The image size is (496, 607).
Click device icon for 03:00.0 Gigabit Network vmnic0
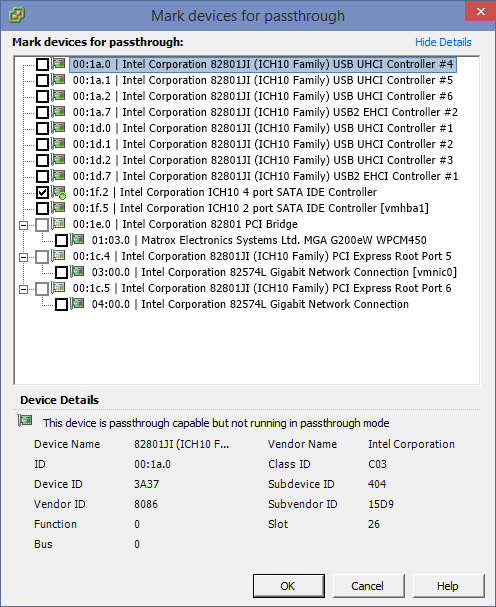pyautogui.click(x=77, y=271)
